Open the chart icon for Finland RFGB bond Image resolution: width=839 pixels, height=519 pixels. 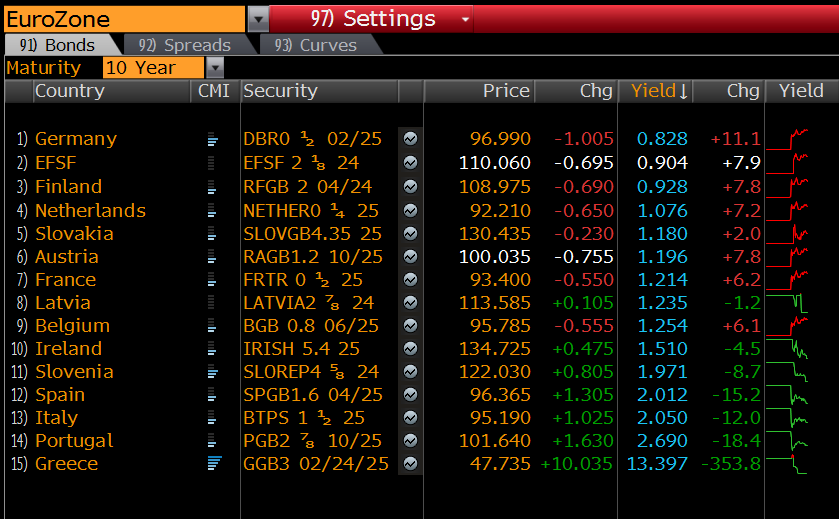point(410,187)
